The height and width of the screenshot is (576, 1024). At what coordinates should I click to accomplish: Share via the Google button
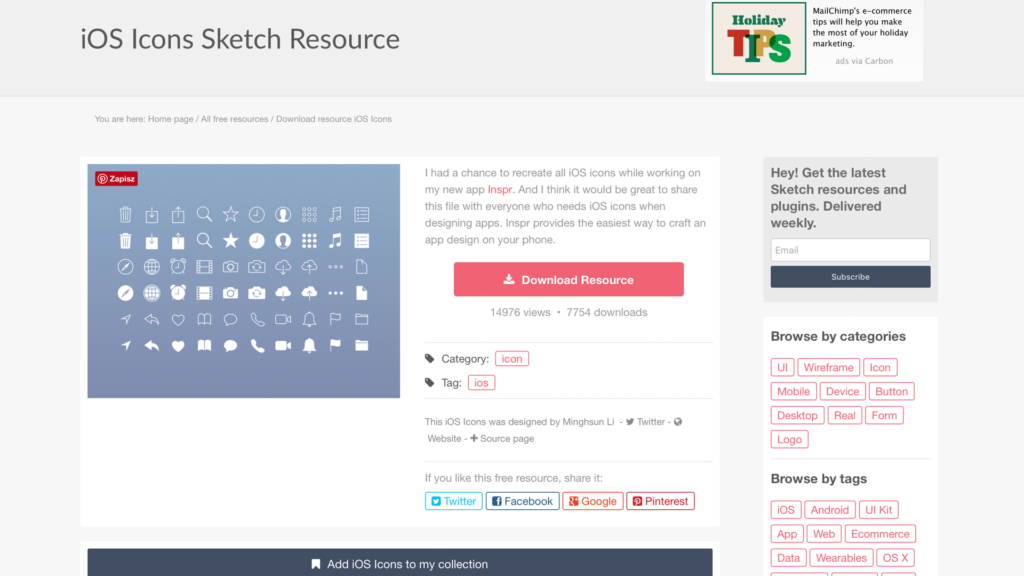click(x=592, y=501)
